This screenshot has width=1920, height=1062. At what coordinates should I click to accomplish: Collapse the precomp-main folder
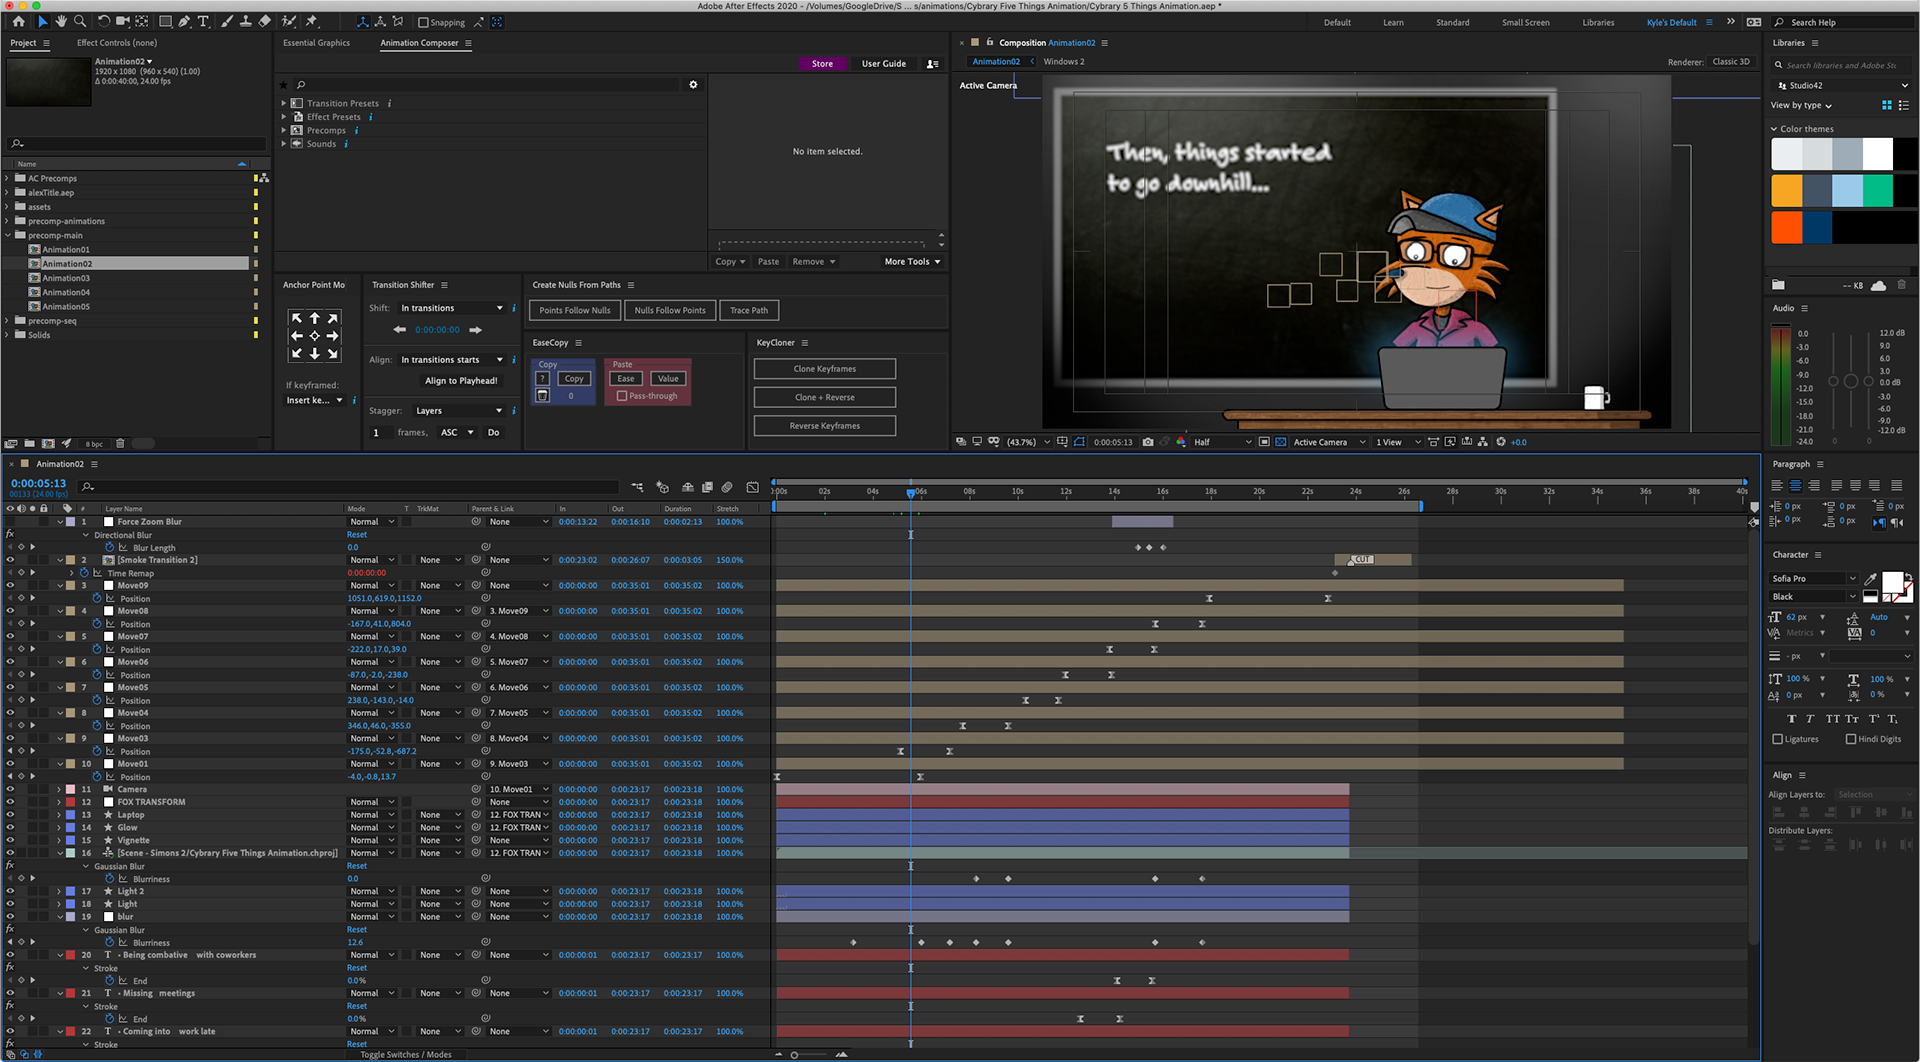[x=8, y=236]
